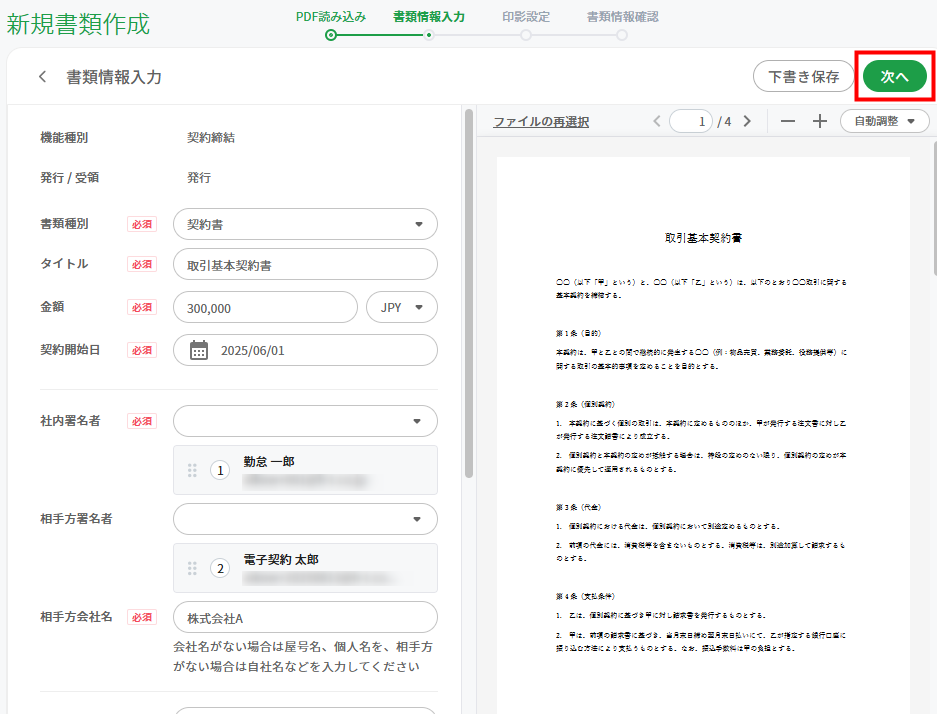Zoom in the PDF with the plus icon
The height and width of the screenshot is (714, 937).
click(x=820, y=121)
